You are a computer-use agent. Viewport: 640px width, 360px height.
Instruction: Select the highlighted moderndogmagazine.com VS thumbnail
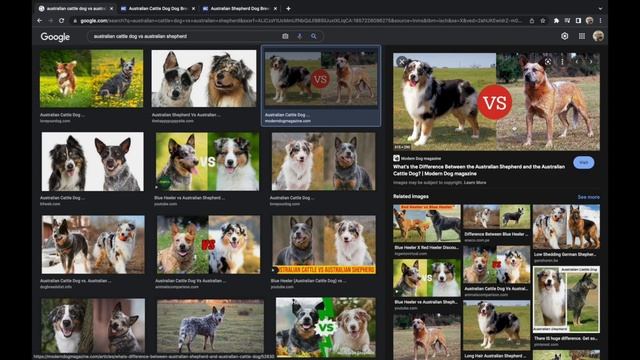click(x=321, y=78)
